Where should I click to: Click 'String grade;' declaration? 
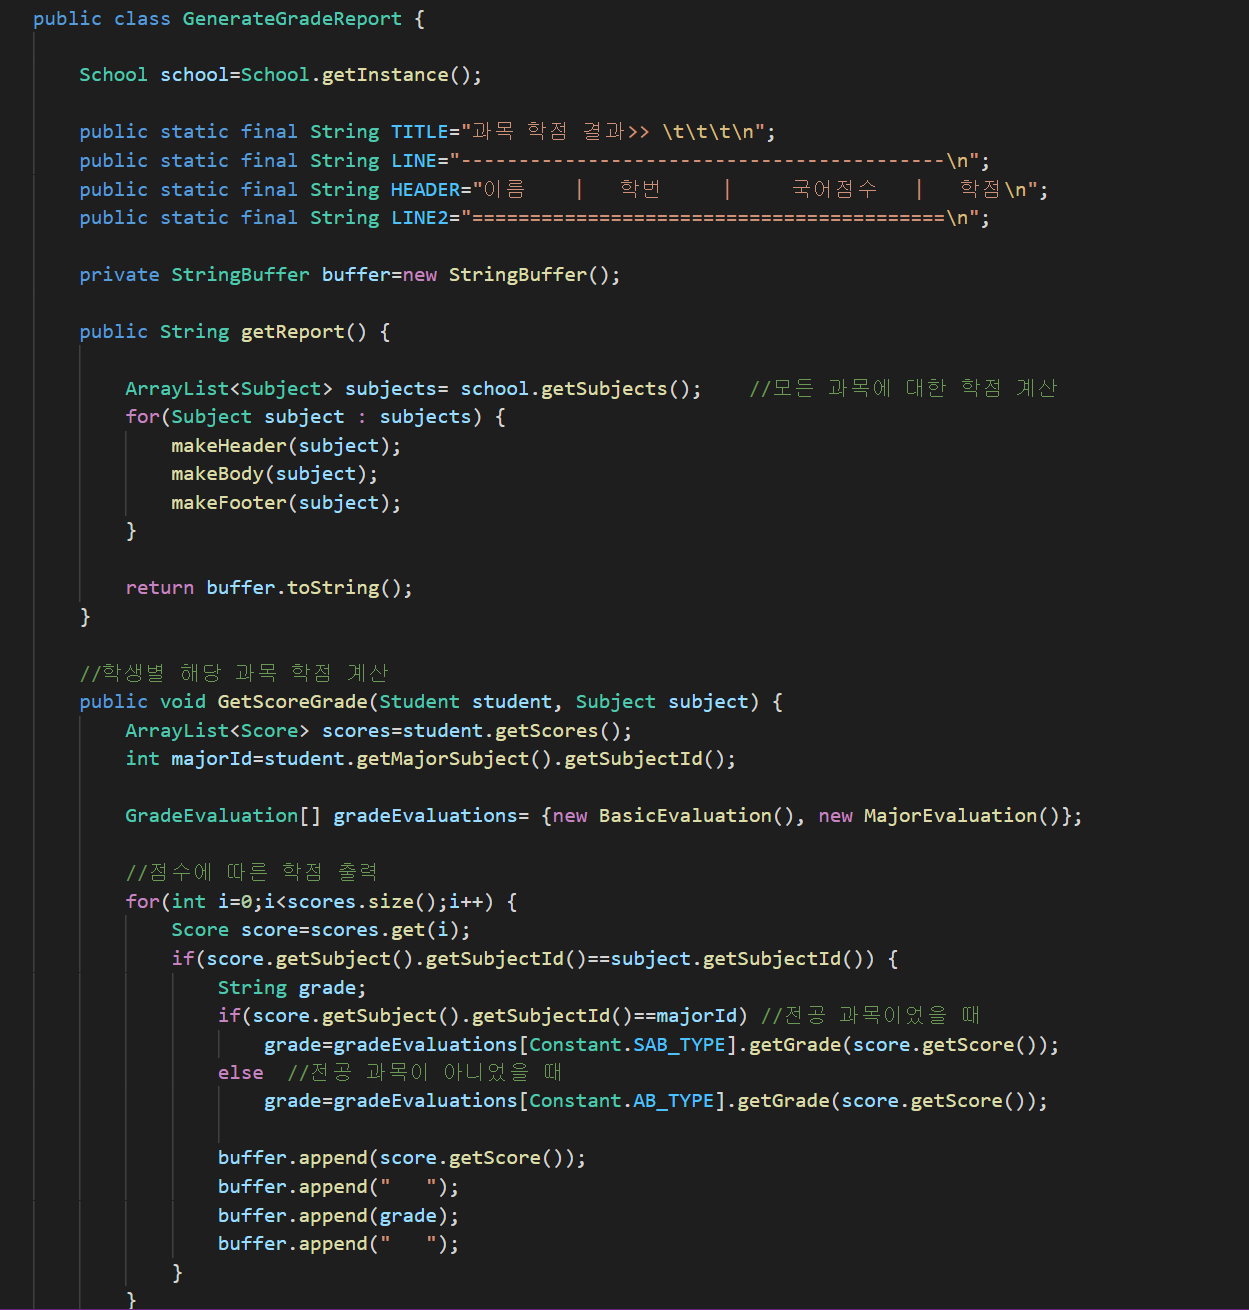[x=292, y=988]
